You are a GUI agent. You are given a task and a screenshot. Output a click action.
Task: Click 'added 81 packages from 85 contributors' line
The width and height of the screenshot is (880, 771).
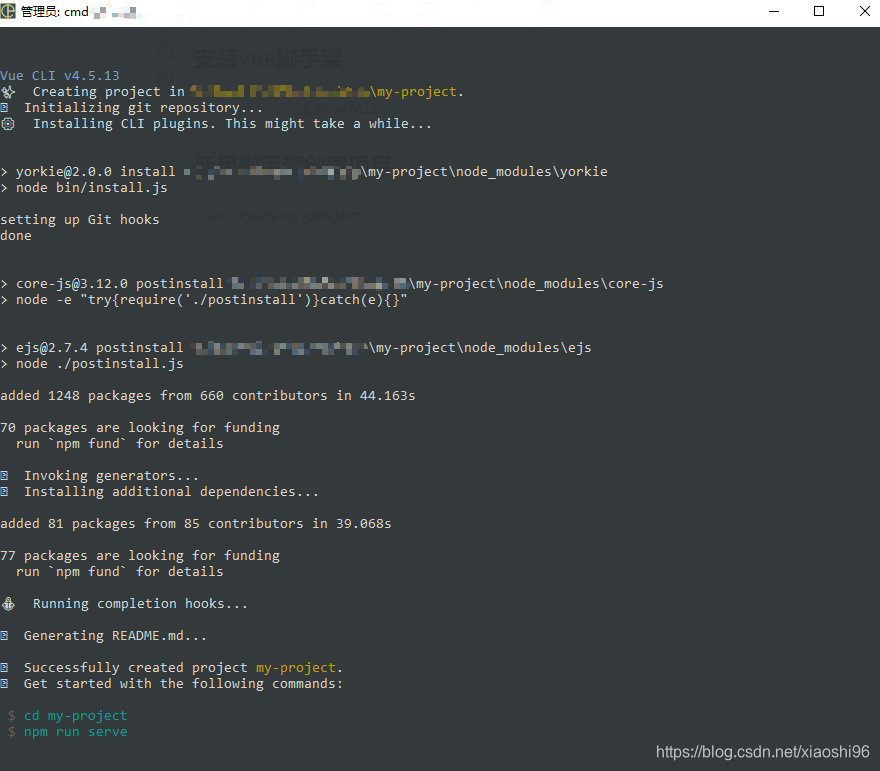click(x=196, y=524)
